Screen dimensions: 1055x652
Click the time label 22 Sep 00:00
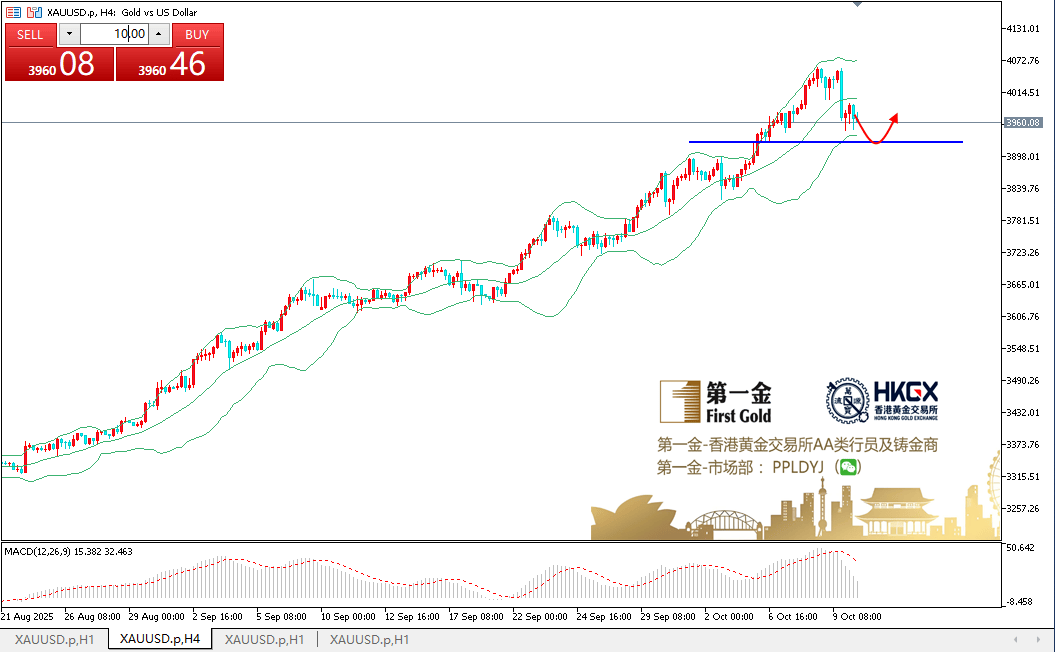point(540,616)
